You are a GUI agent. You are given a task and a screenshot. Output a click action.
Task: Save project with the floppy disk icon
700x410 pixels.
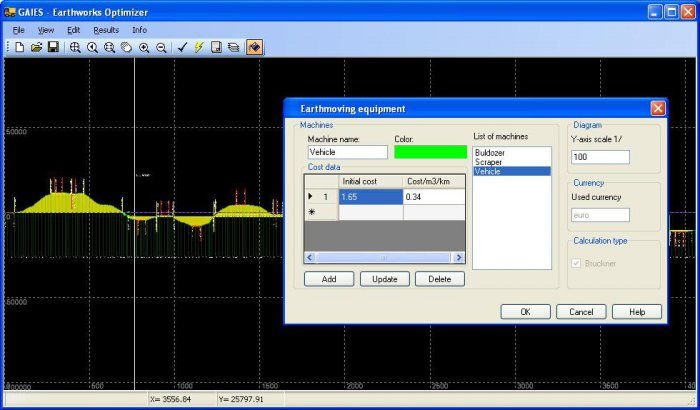pos(53,47)
